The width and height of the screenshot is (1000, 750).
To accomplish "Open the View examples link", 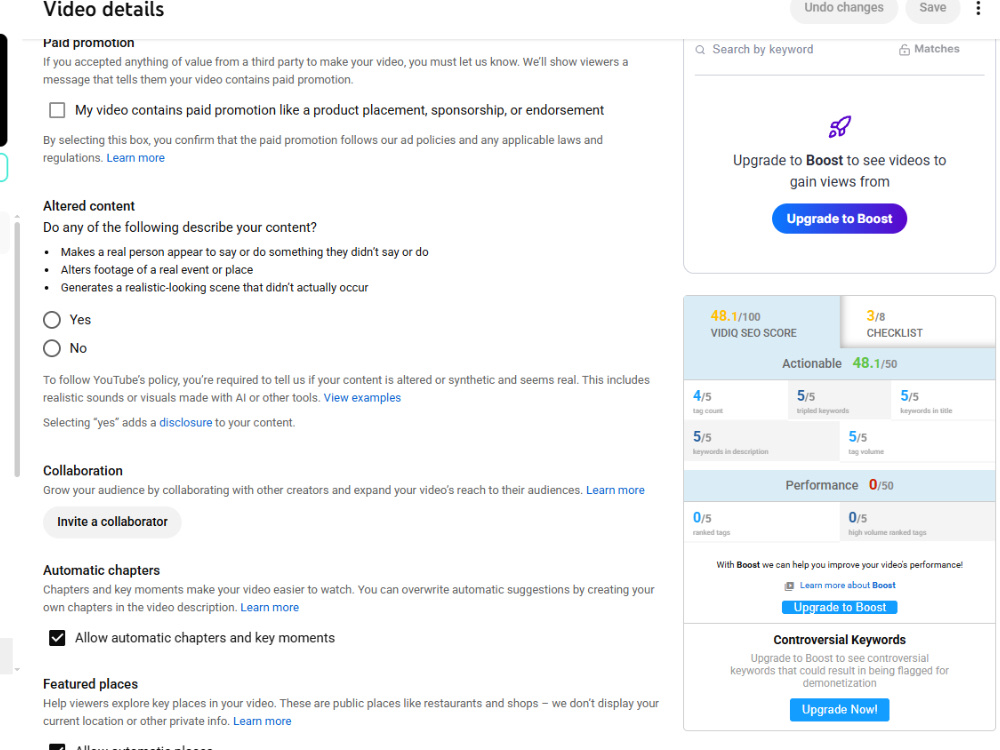I will click(x=362, y=397).
